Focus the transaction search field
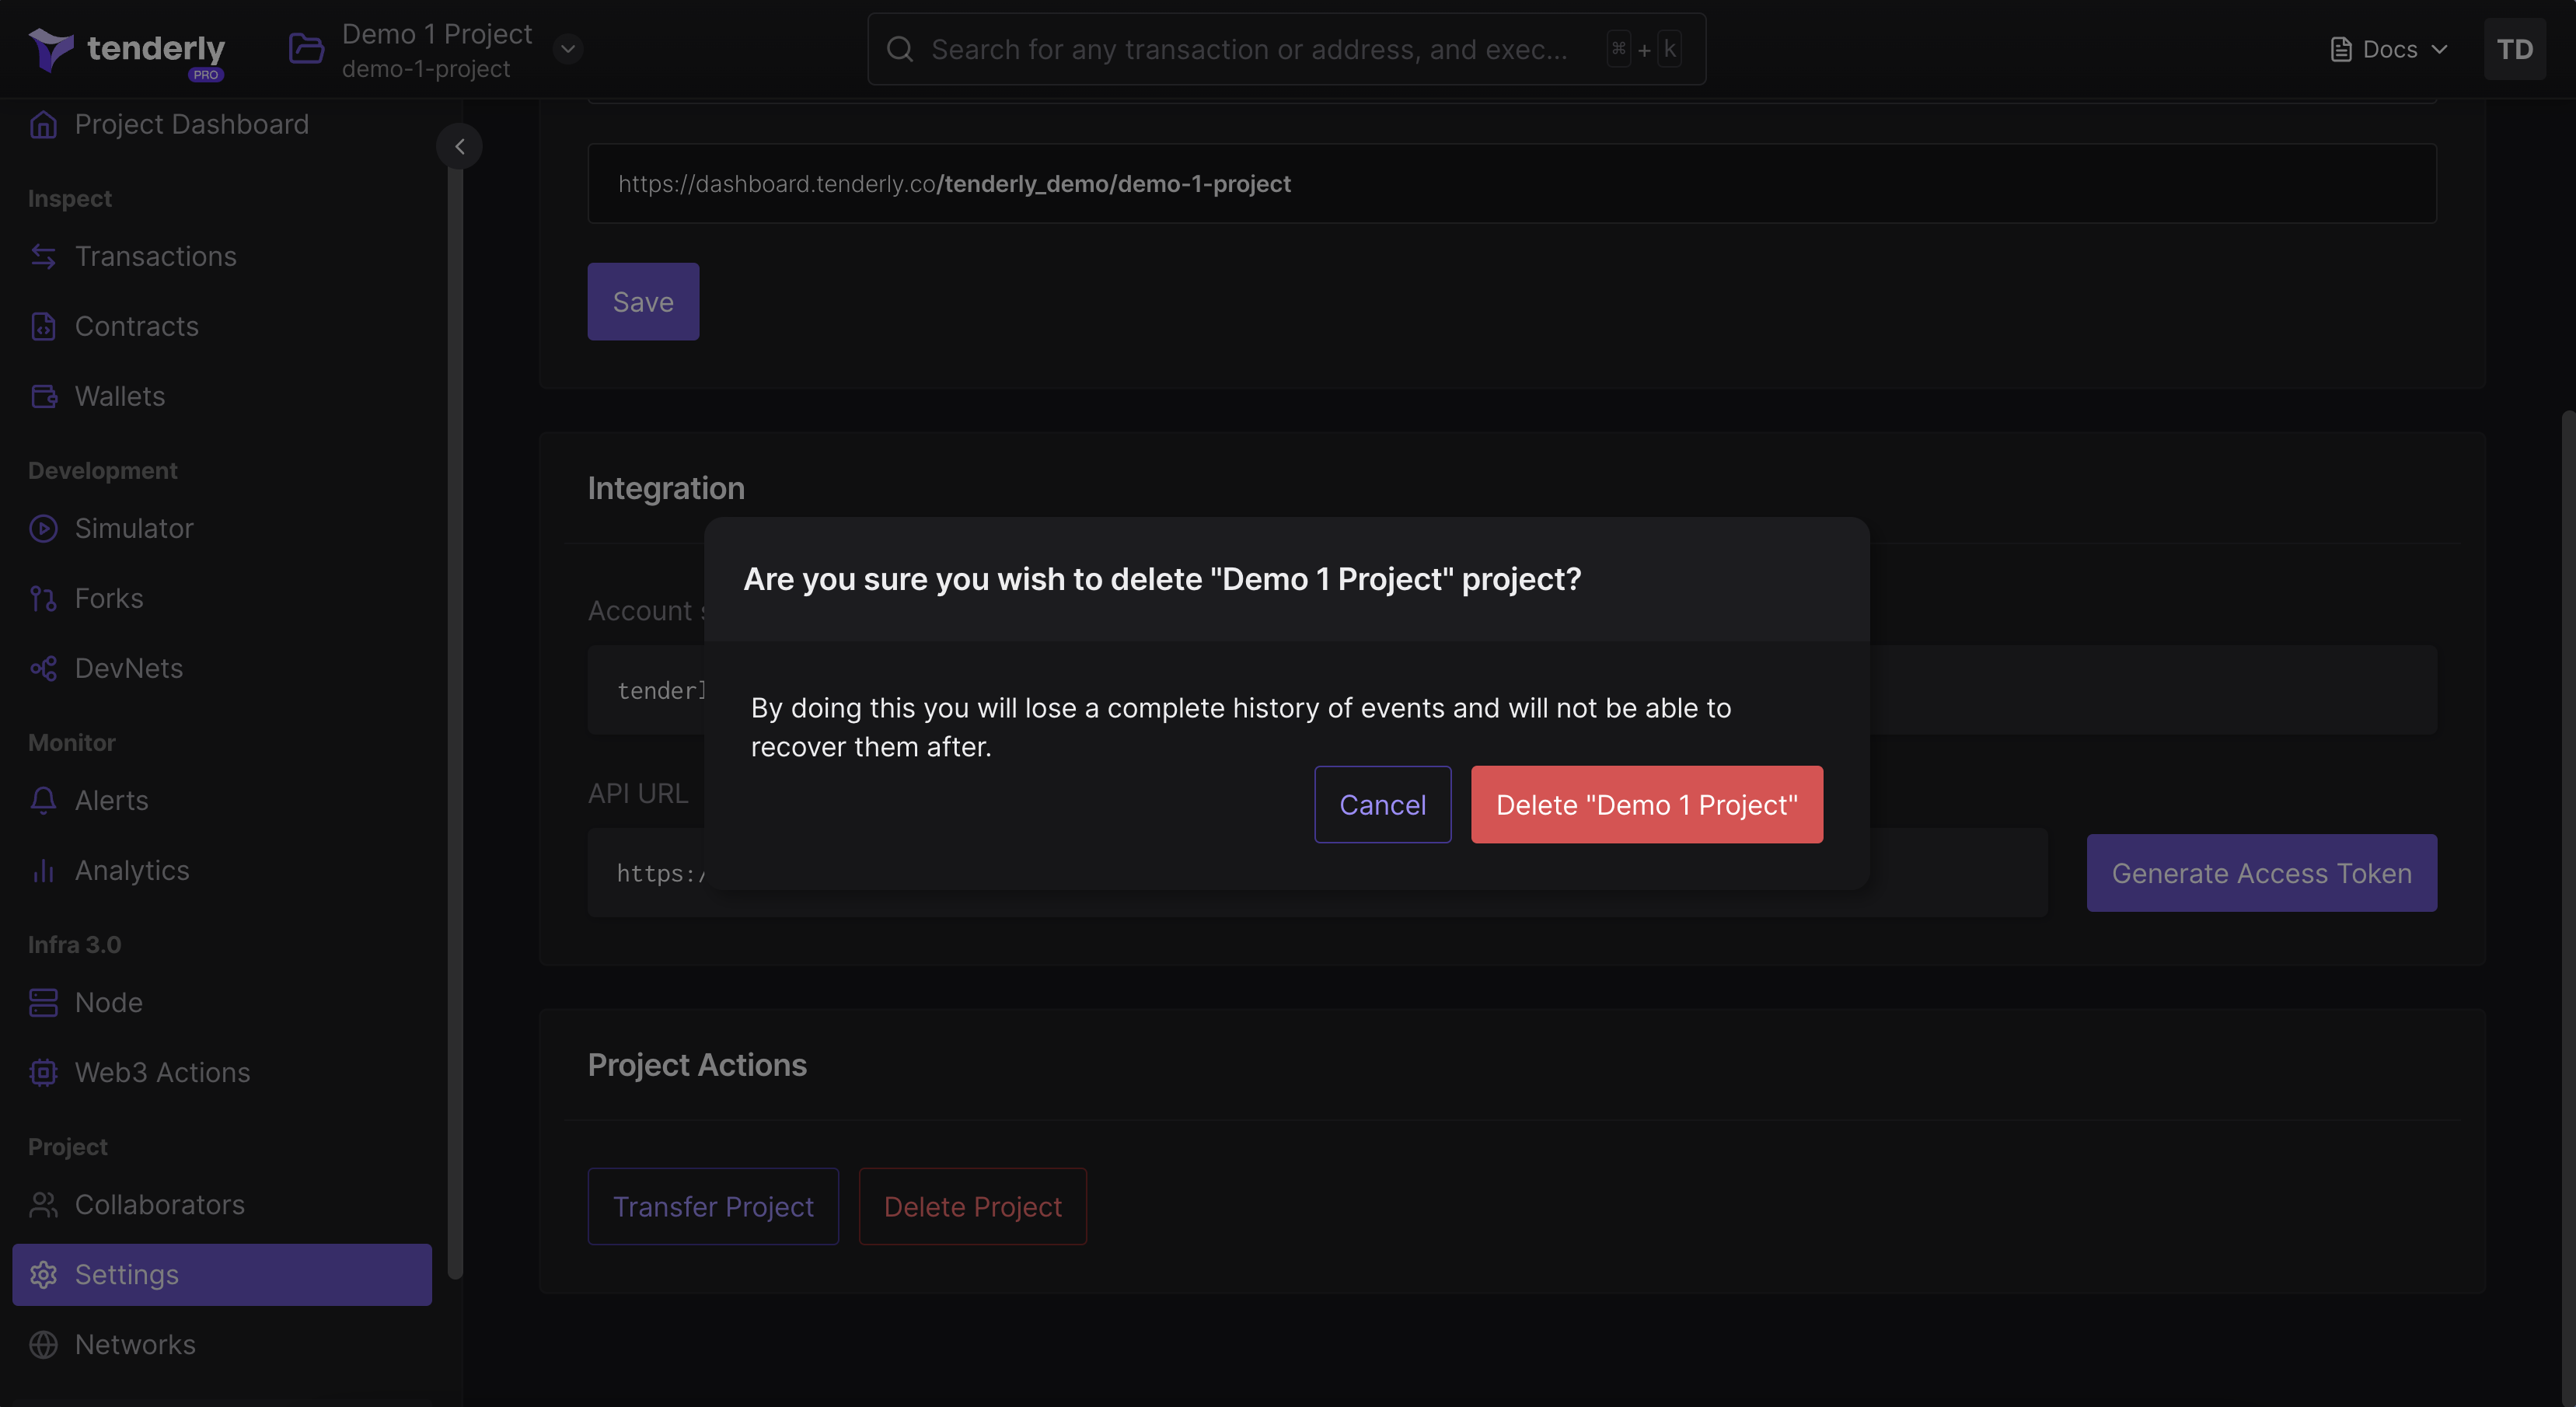2576x1407 pixels. pos(1286,49)
